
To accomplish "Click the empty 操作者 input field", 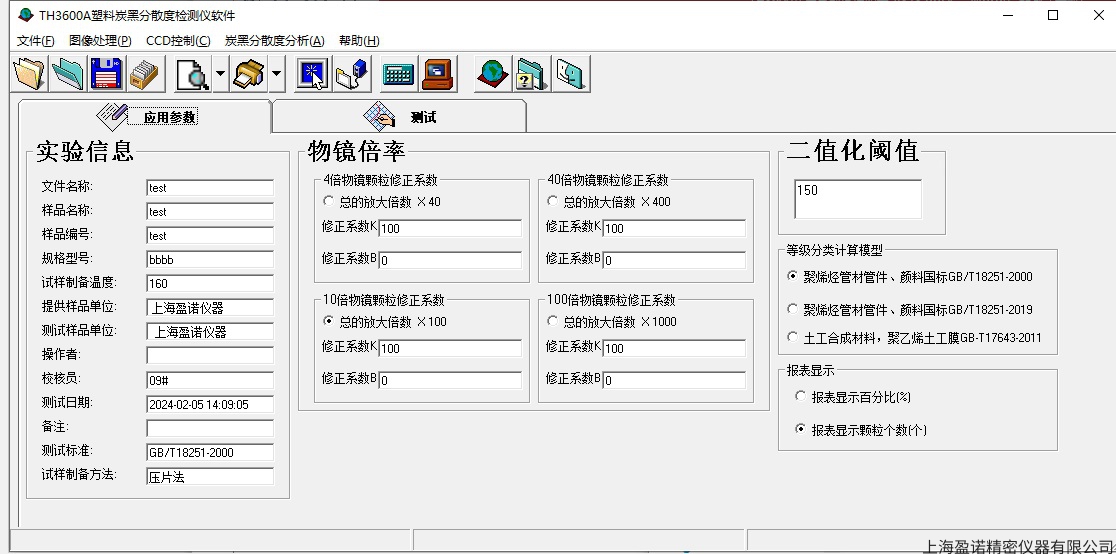I will 209,356.
